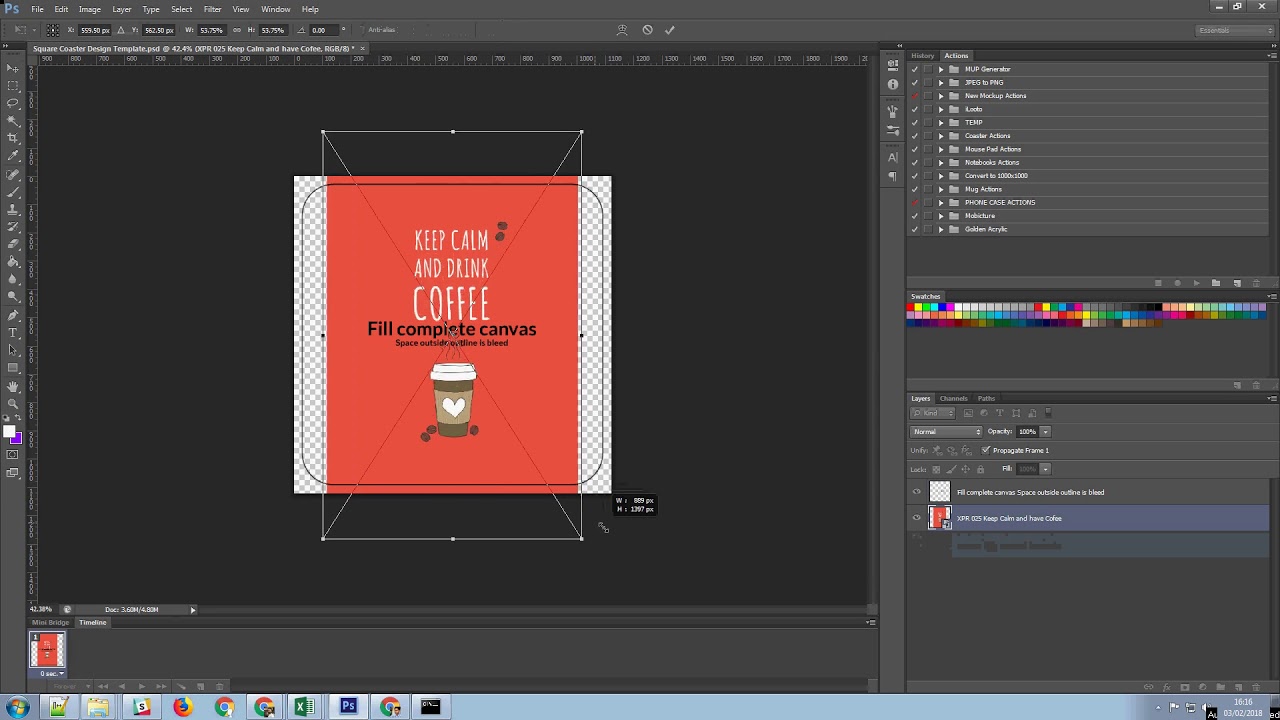Select the Lasso tool
The image size is (1280, 720).
(13, 103)
